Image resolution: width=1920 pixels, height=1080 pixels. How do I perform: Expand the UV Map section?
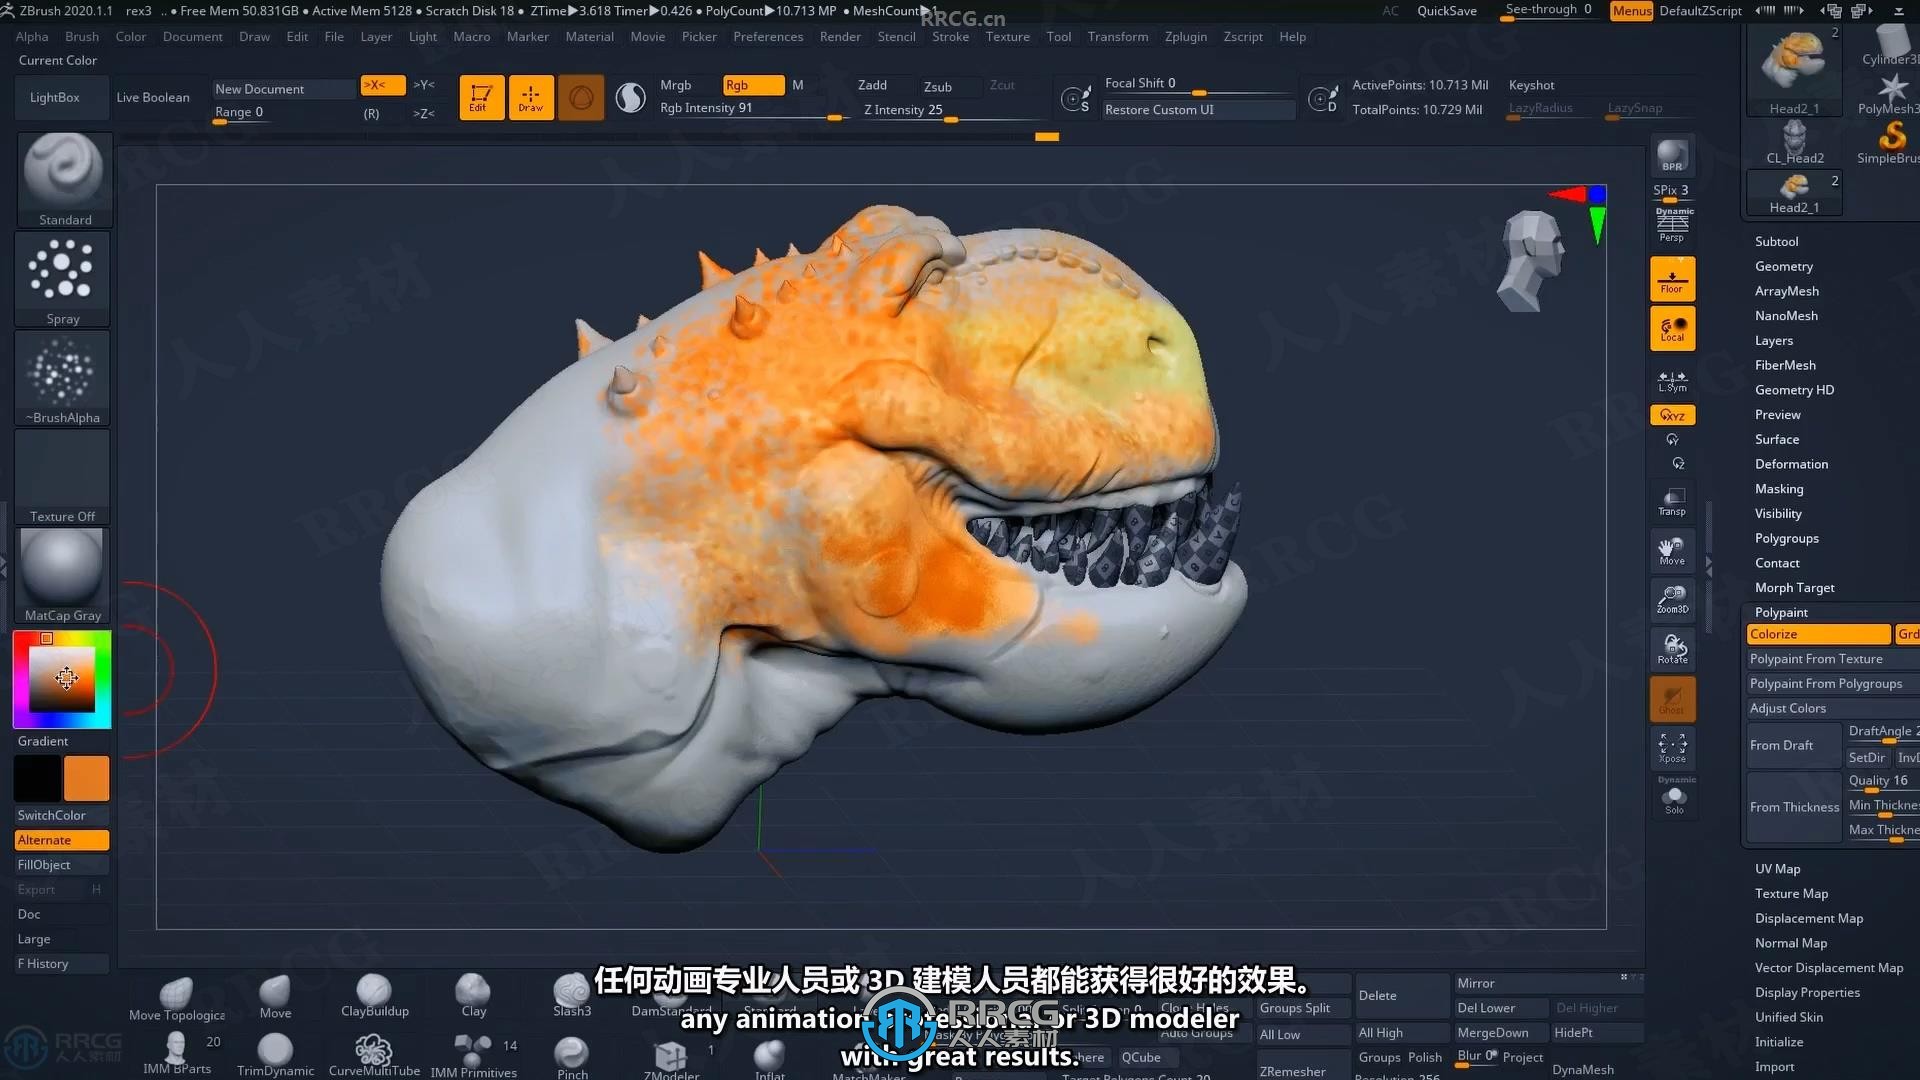click(1777, 869)
